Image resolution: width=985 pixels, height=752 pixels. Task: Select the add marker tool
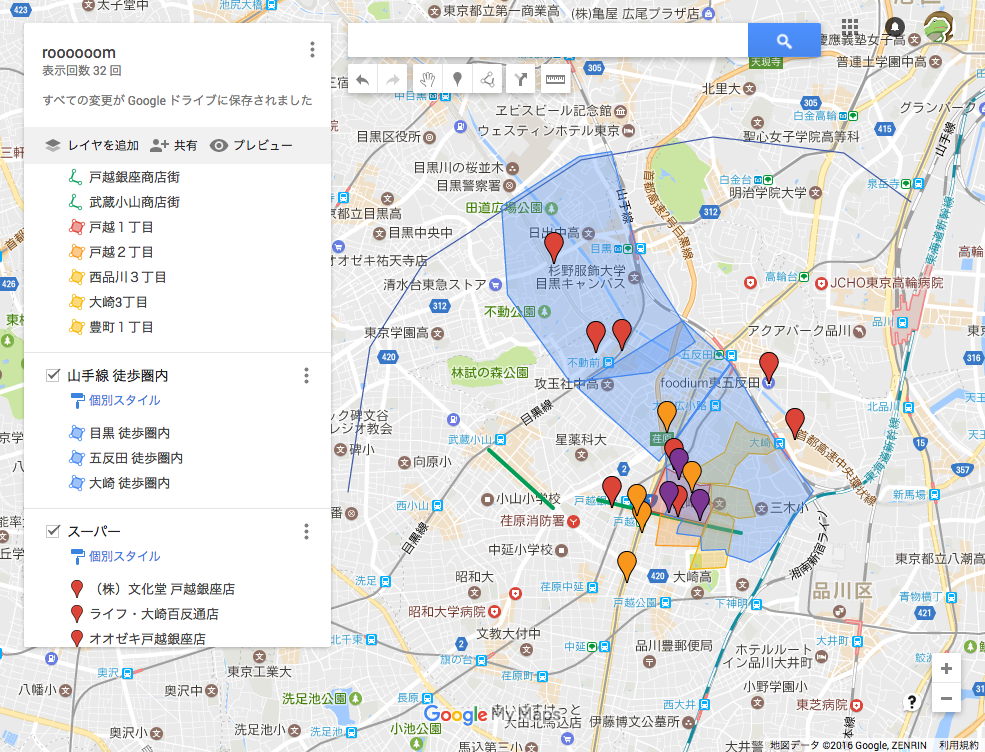coord(457,79)
